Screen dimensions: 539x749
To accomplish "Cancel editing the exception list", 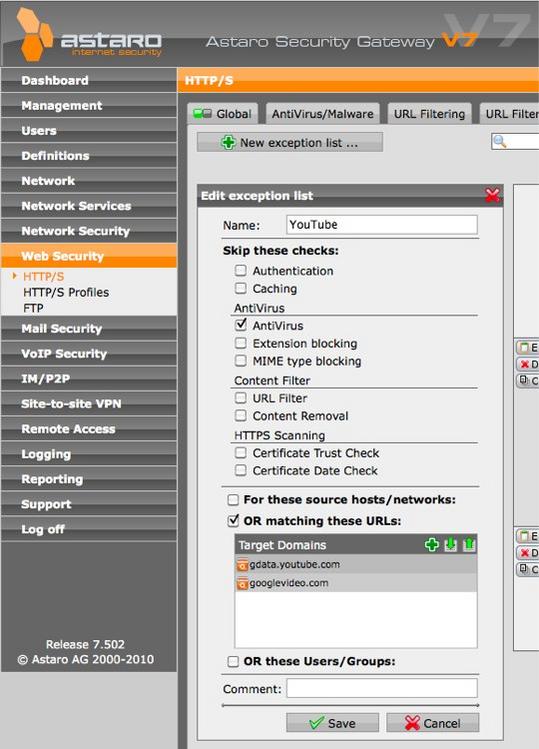I will point(432,723).
